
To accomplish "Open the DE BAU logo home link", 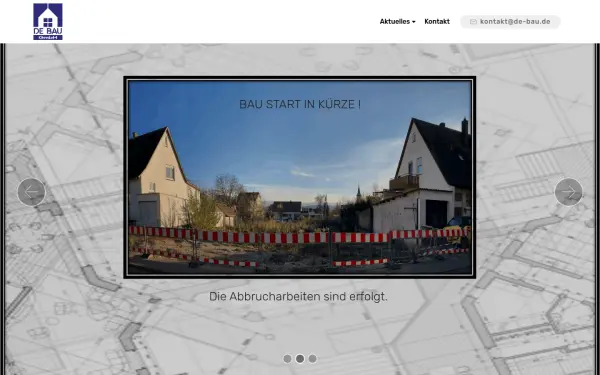I will click(48, 21).
